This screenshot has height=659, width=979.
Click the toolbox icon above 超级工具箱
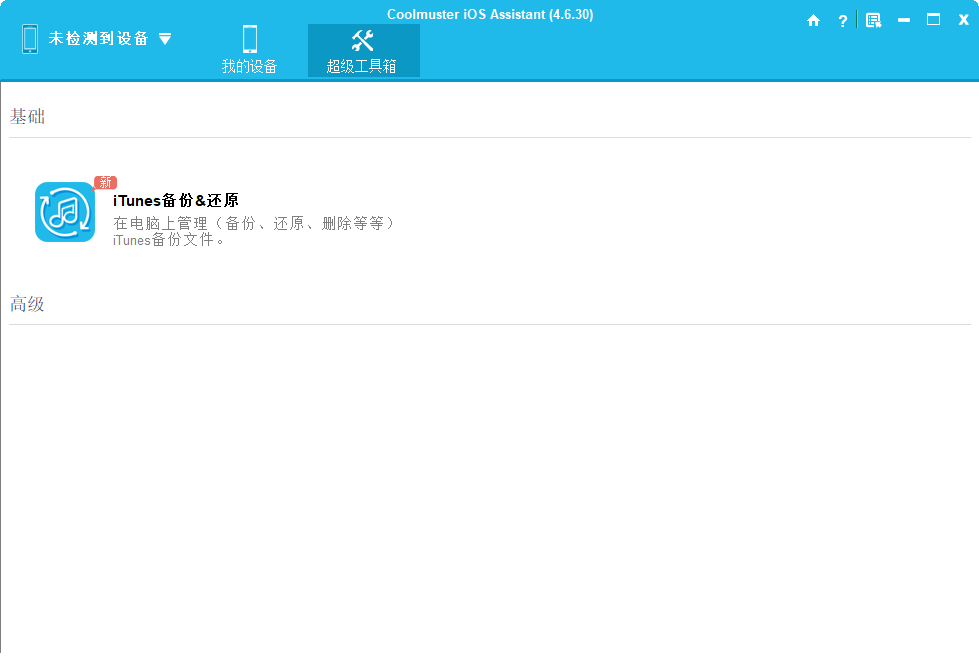point(363,39)
